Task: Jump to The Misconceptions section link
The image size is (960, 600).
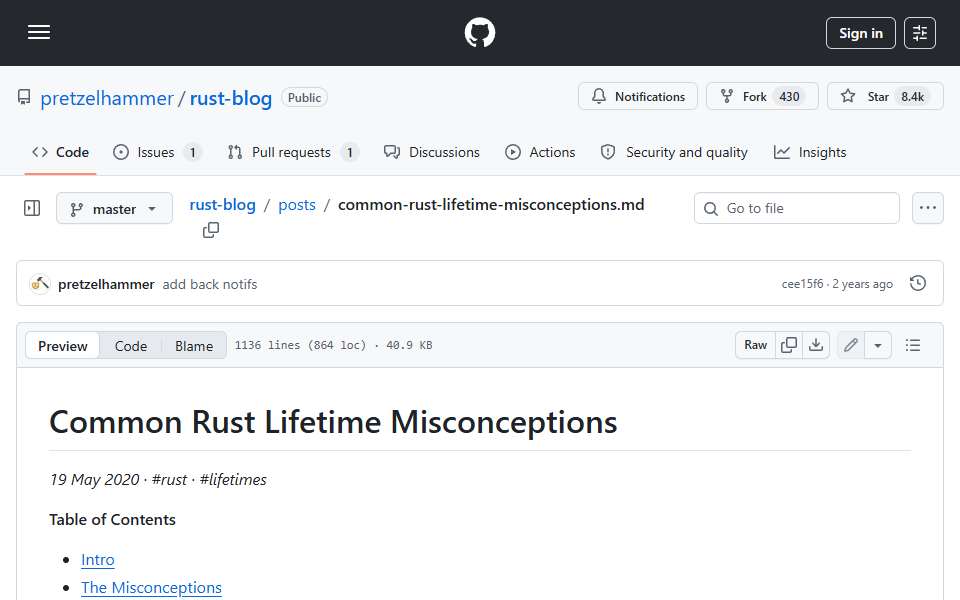Action: click(x=151, y=587)
